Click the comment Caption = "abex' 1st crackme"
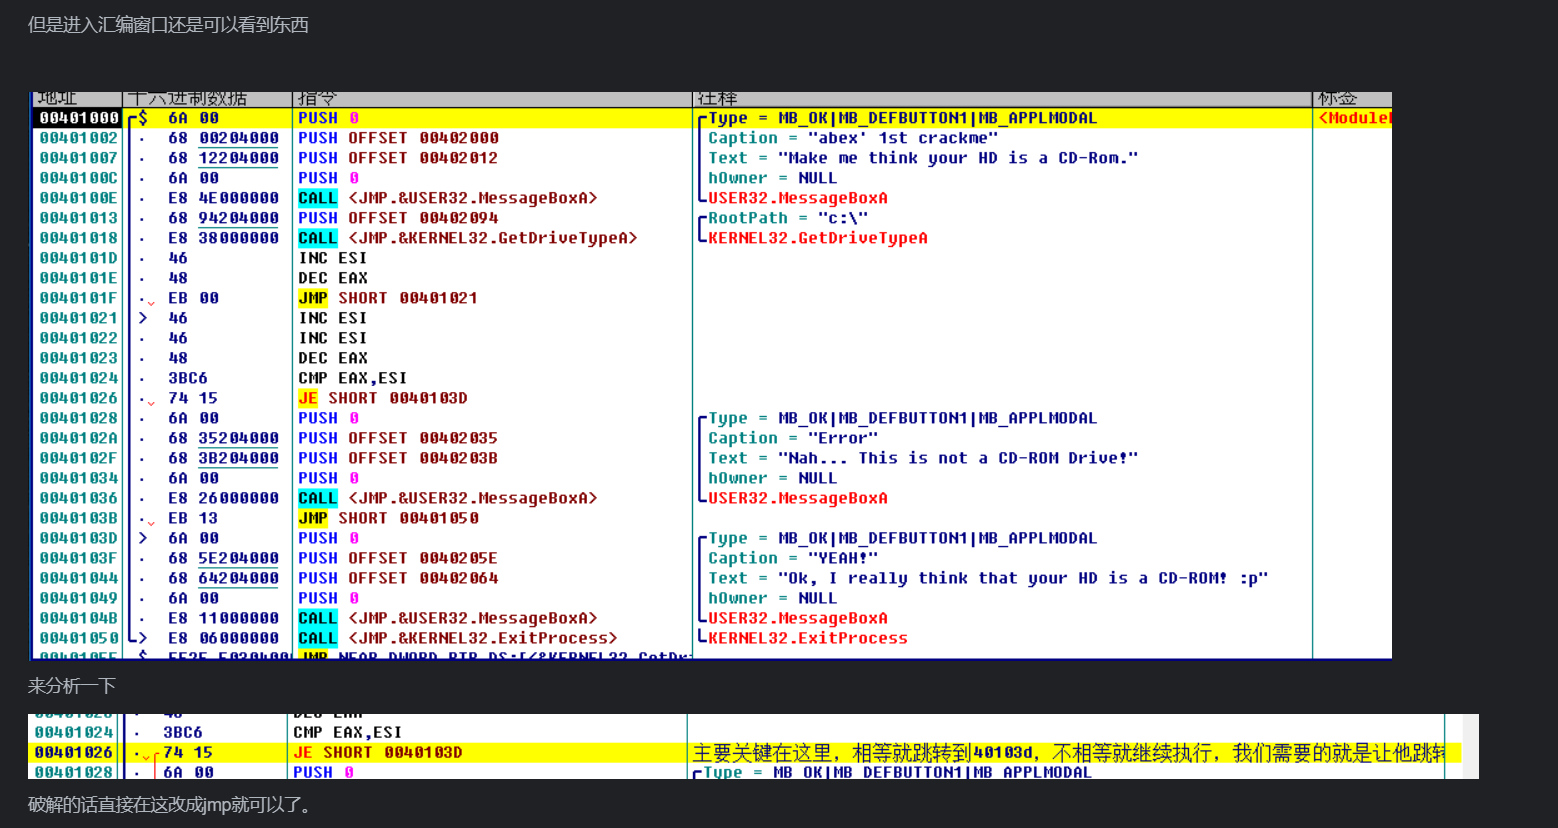This screenshot has width=1558, height=828. 853,138
